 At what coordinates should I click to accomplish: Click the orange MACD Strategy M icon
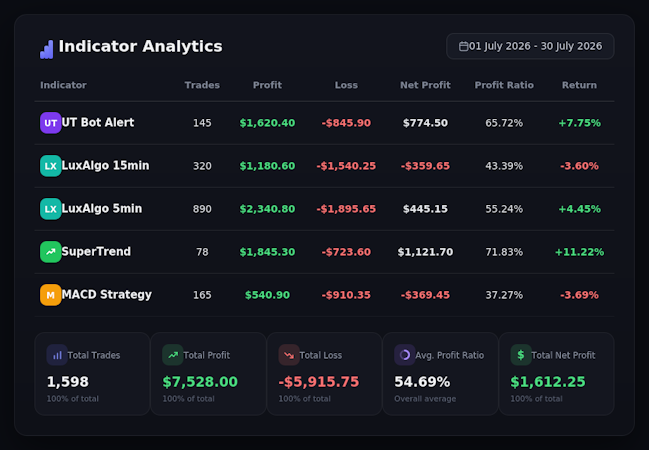(50, 295)
